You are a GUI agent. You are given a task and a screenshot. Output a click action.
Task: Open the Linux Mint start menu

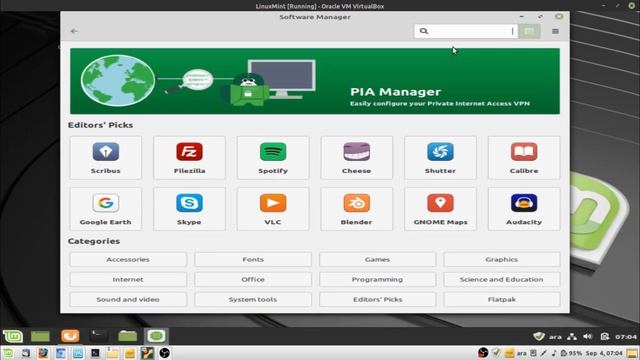pyautogui.click(x=13, y=336)
